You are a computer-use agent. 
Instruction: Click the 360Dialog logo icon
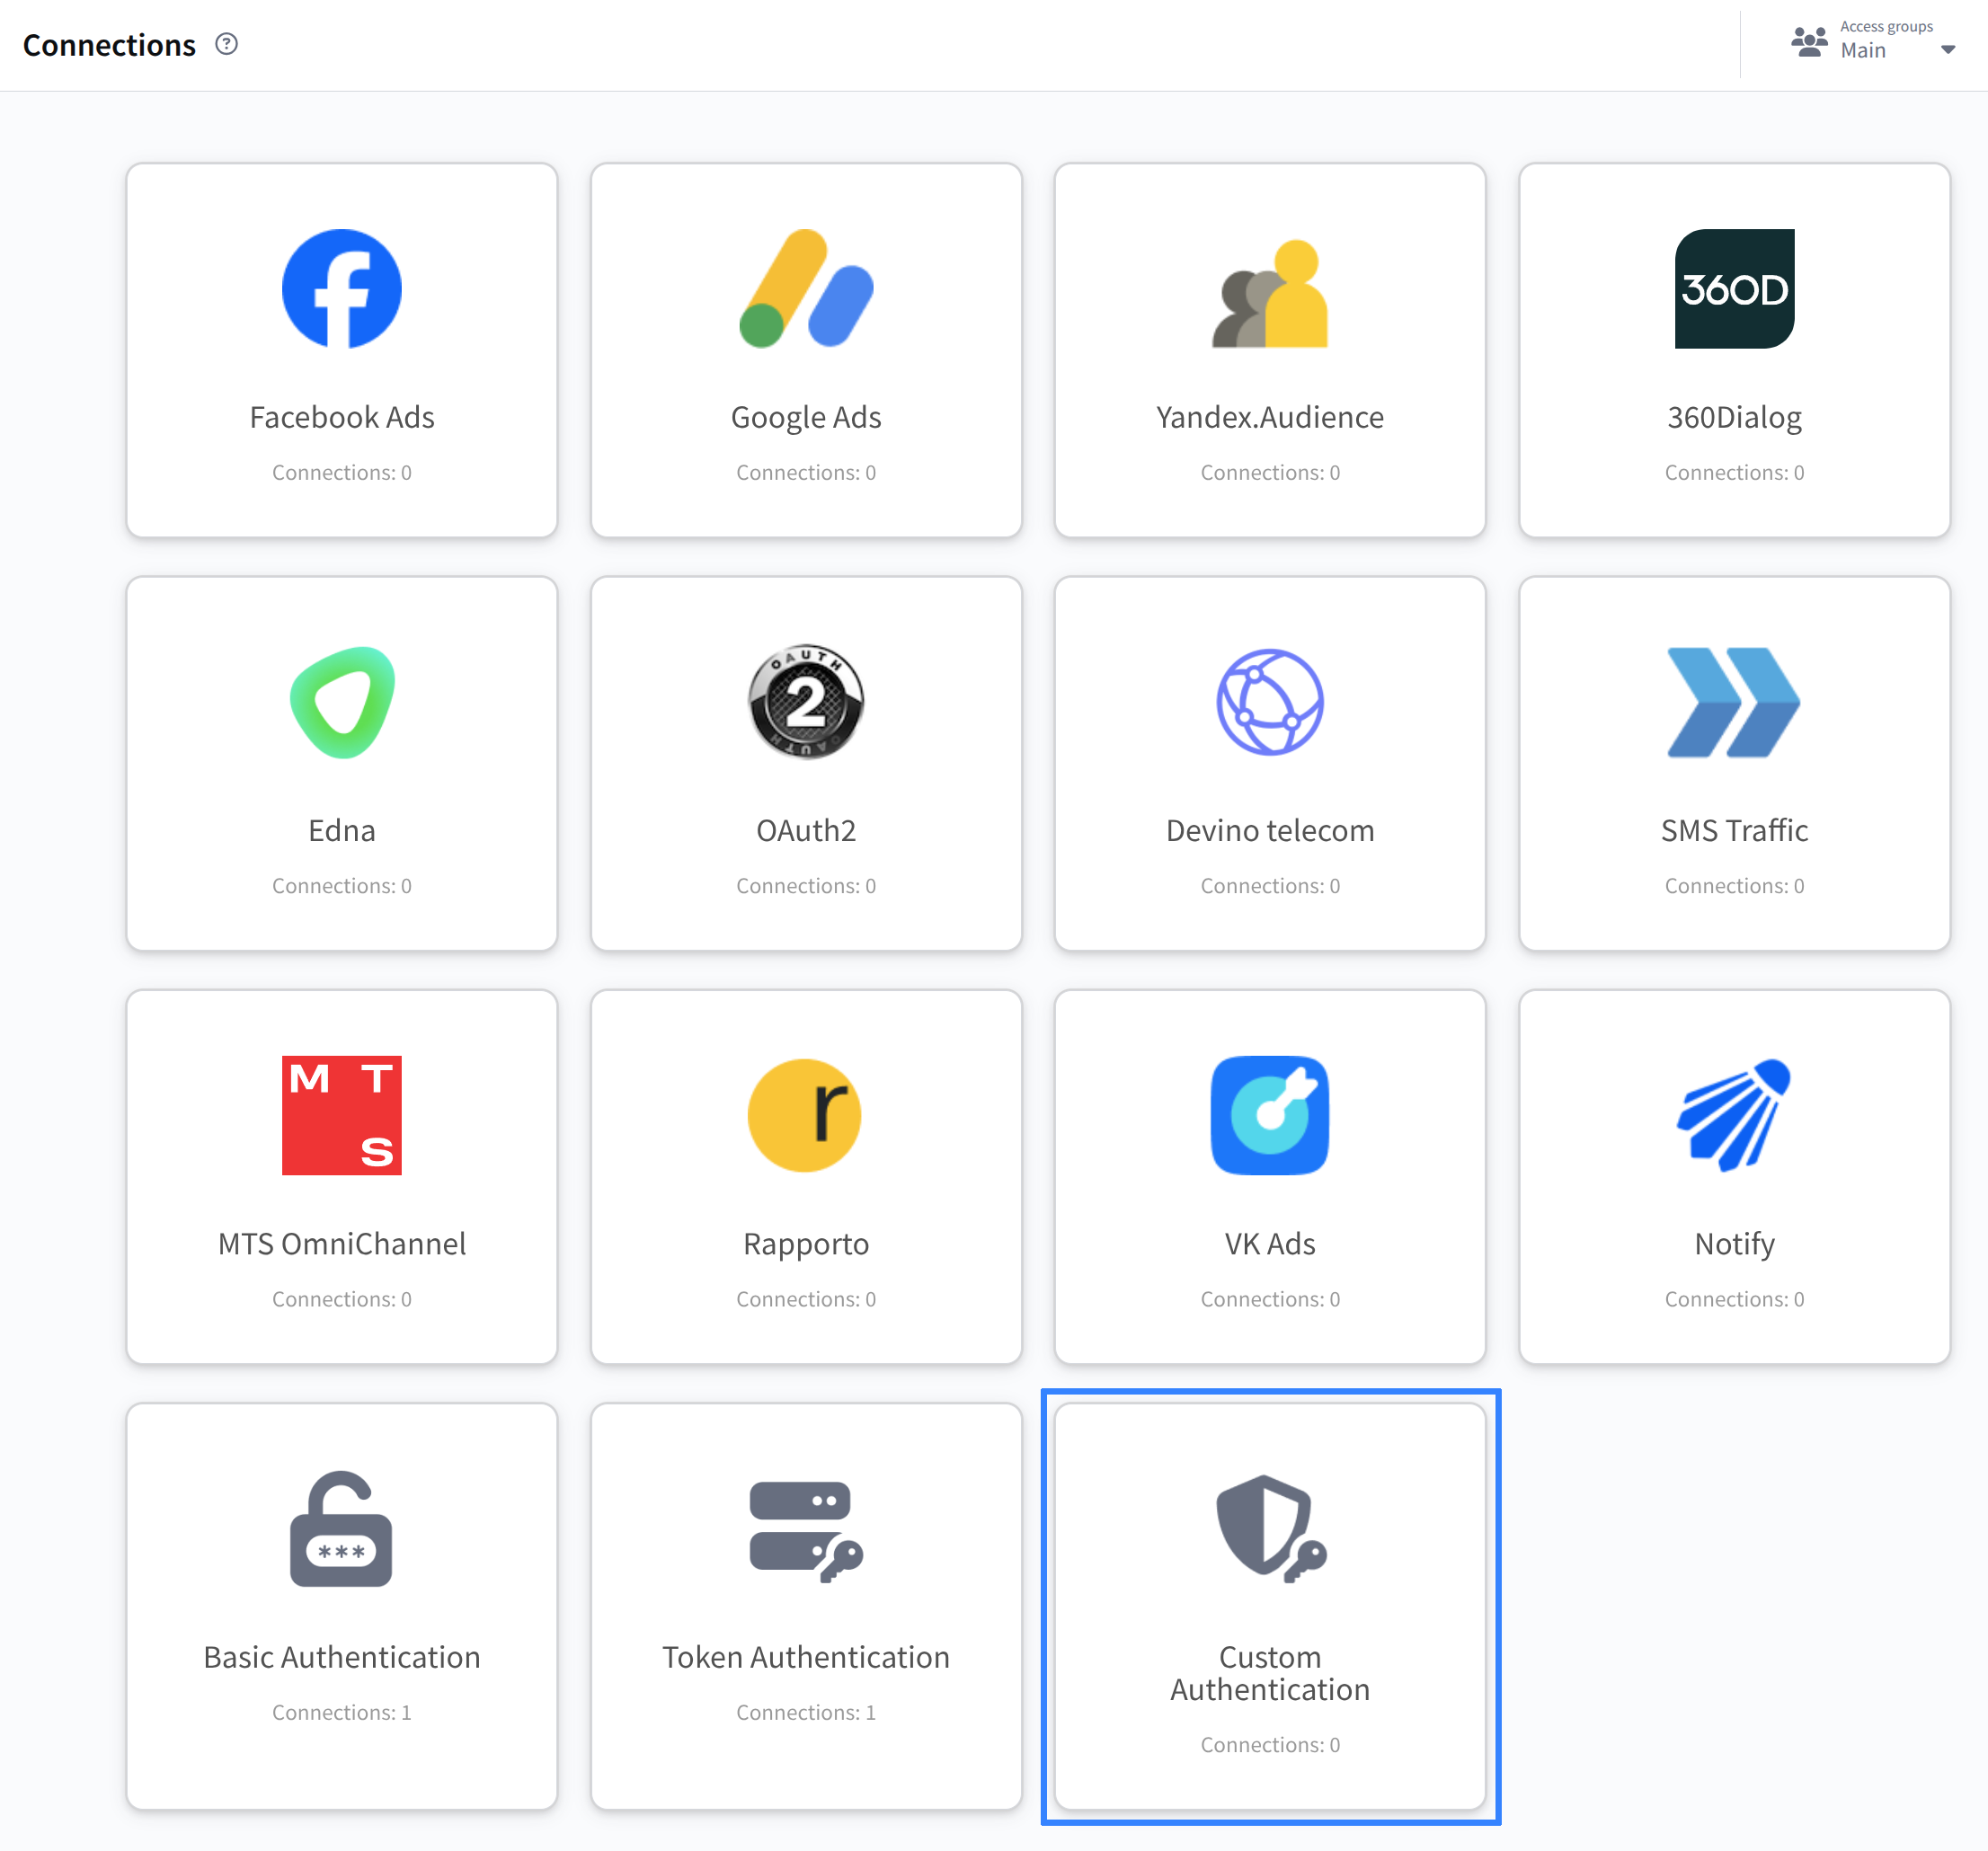click(x=1733, y=289)
